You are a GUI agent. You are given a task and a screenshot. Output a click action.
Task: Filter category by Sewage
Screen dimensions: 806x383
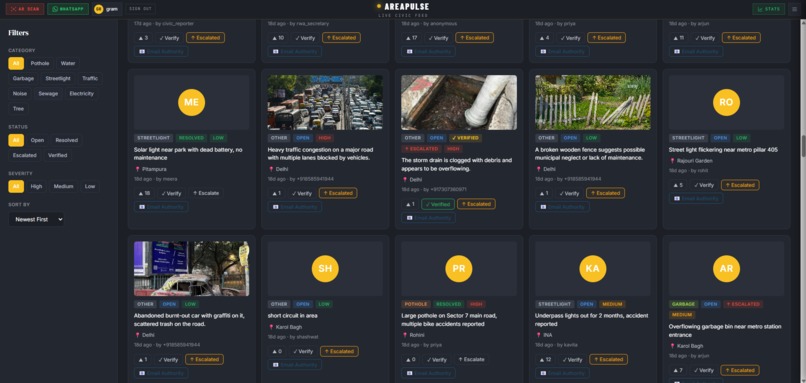[x=48, y=94]
